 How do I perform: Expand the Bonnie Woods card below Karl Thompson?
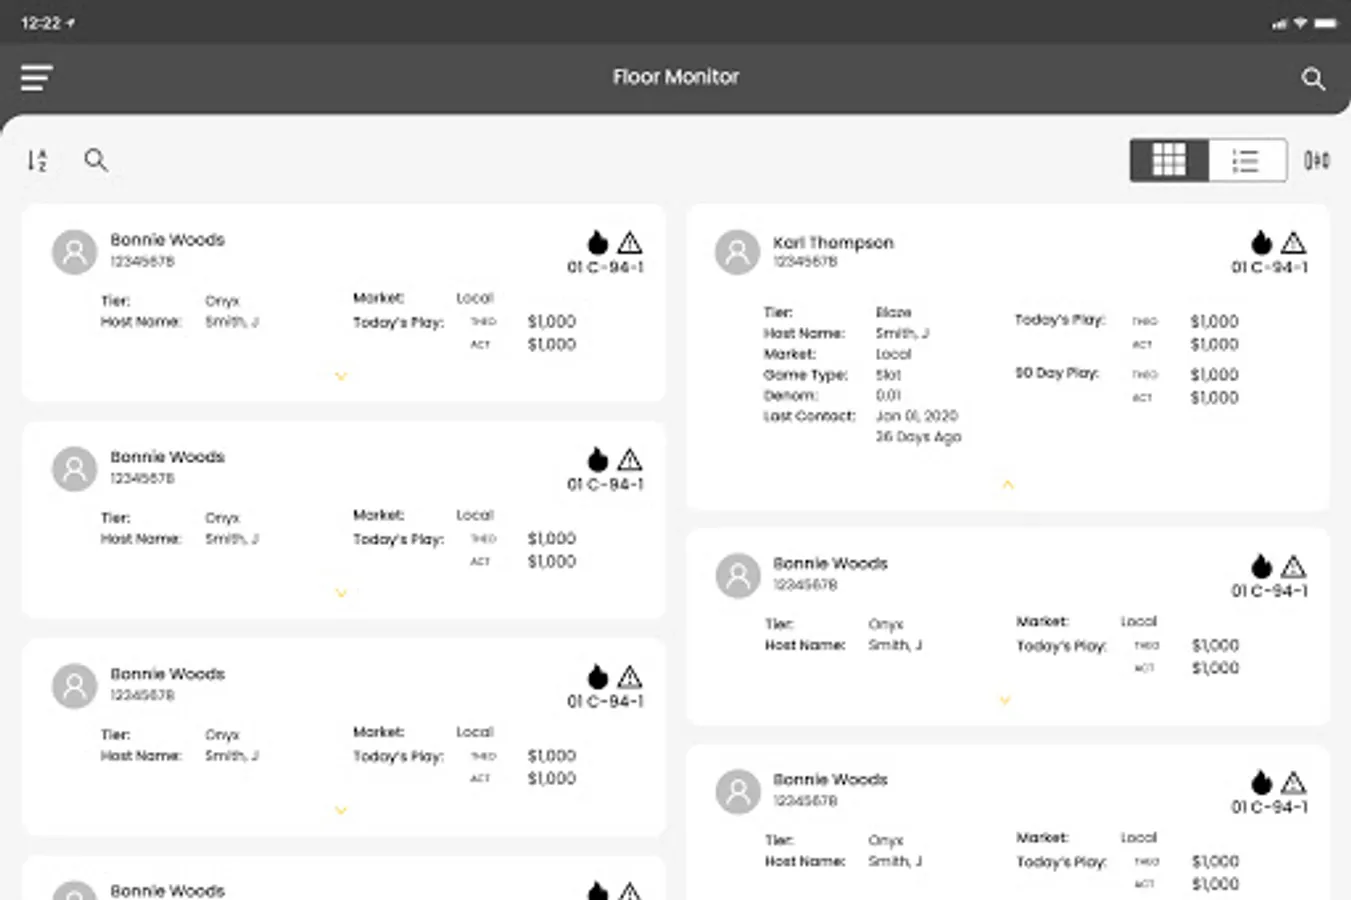click(1005, 701)
